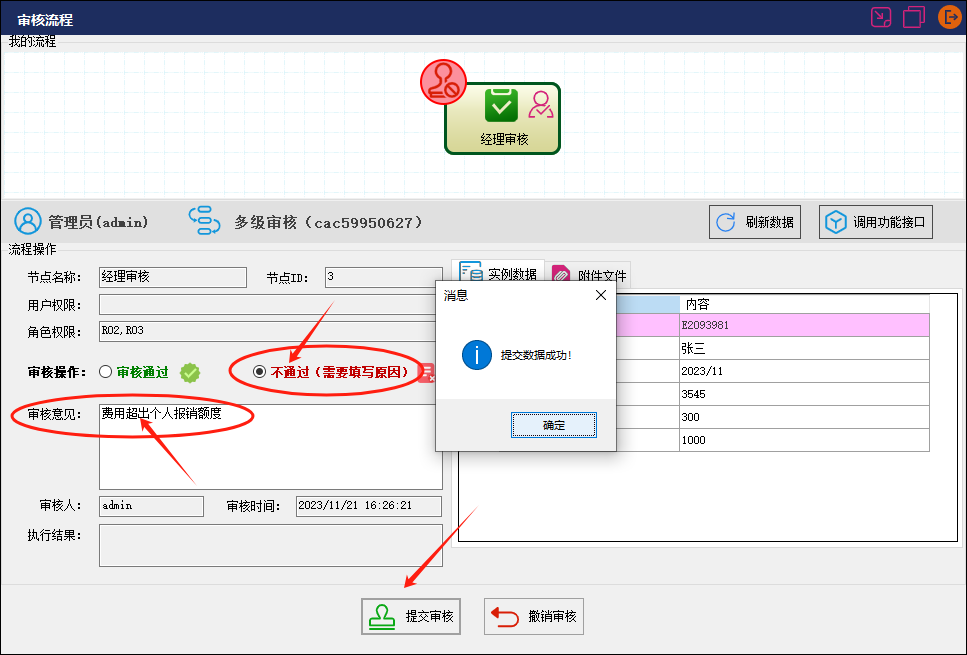
Task: Select the 经理审核 workflow node label
Action: click(504, 139)
